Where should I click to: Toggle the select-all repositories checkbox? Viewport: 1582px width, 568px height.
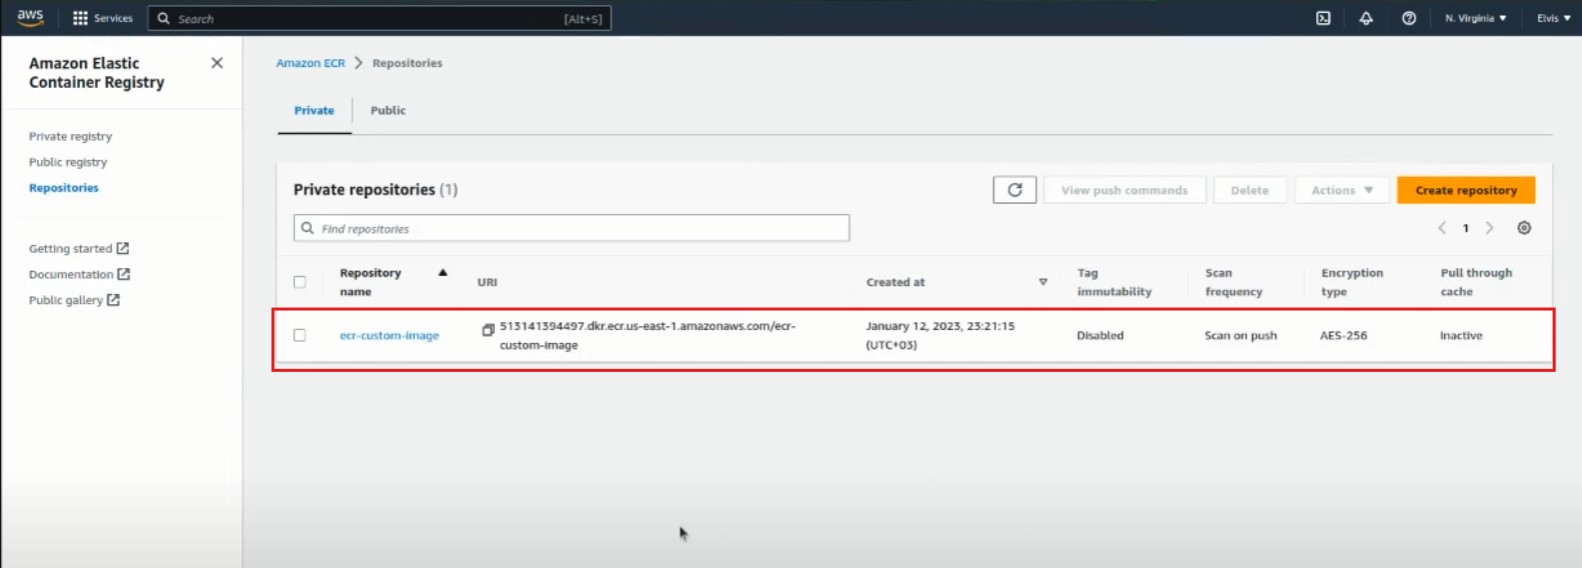coord(300,282)
